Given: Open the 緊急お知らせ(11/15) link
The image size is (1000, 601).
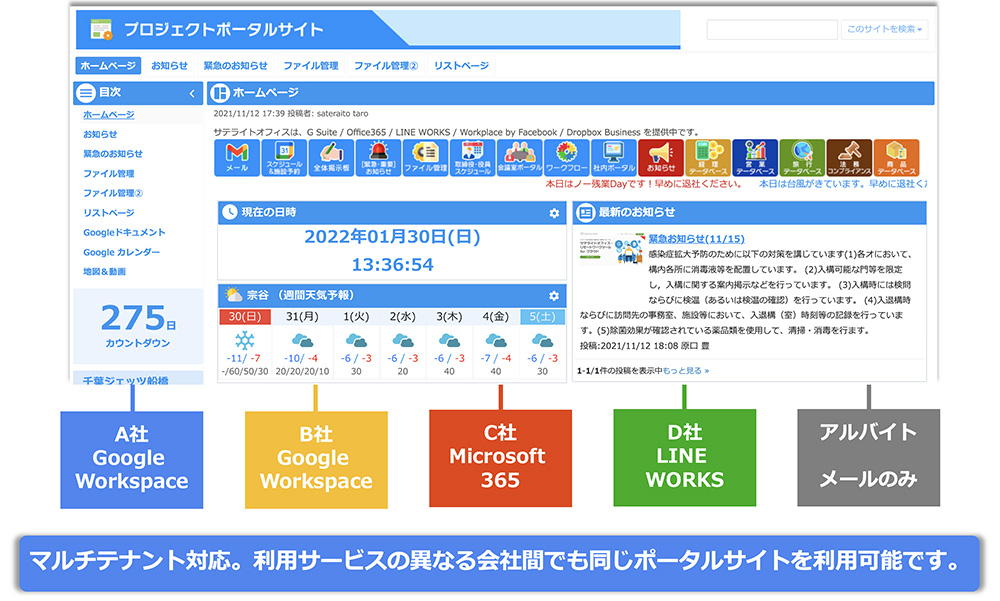Looking at the screenshot, I should [x=696, y=239].
